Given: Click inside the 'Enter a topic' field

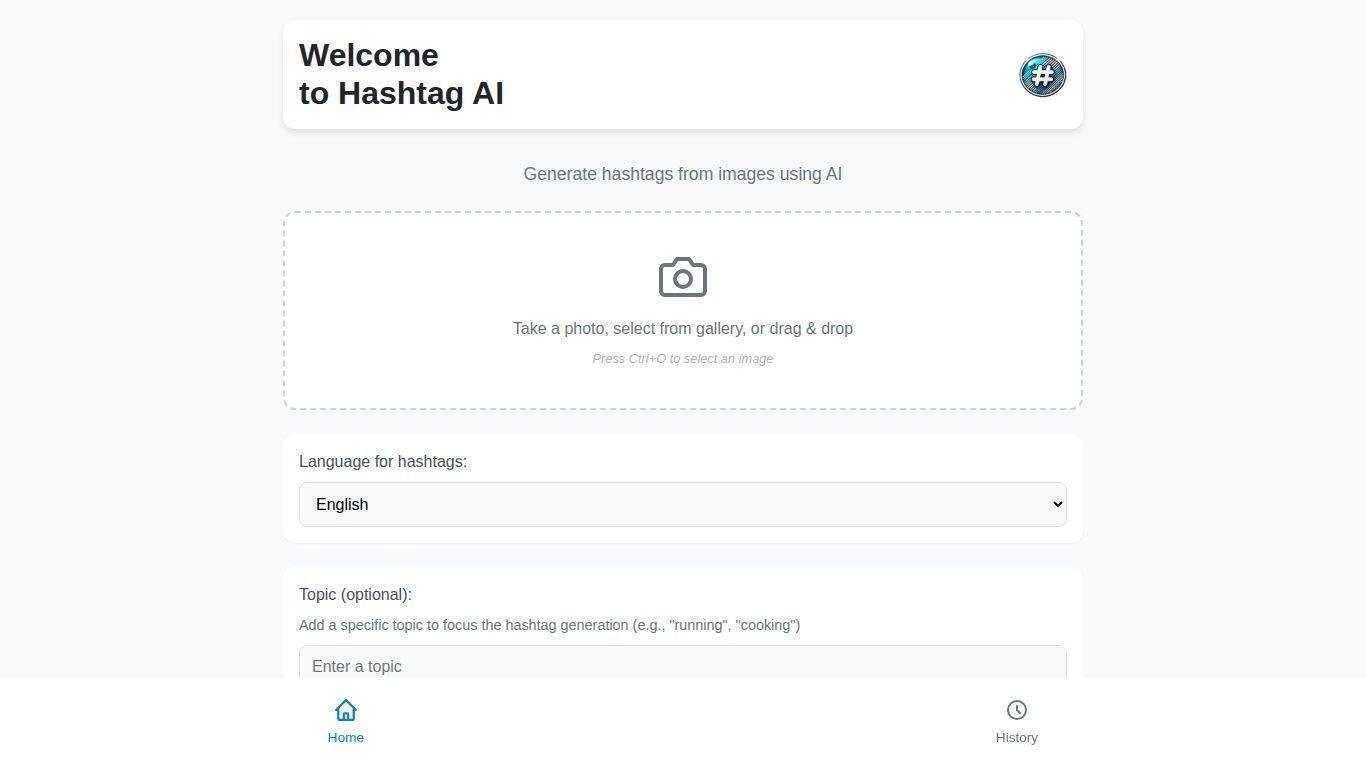Looking at the screenshot, I should click(x=682, y=665).
